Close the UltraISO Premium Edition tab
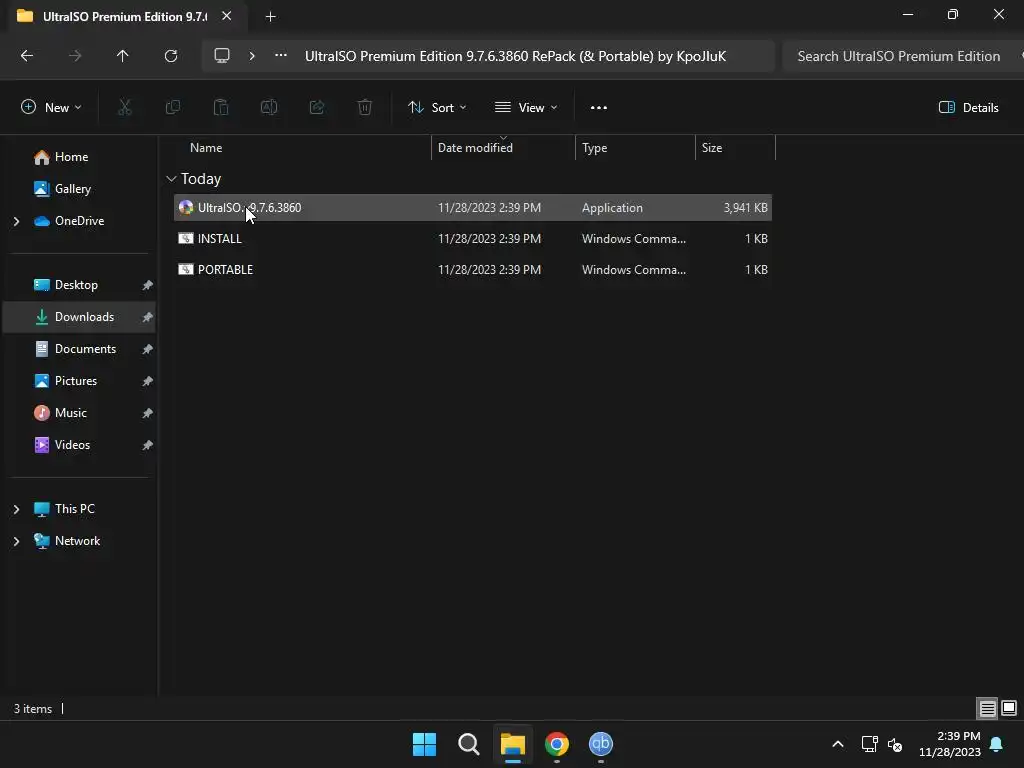The image size is (1024, 768). (226, 16)
